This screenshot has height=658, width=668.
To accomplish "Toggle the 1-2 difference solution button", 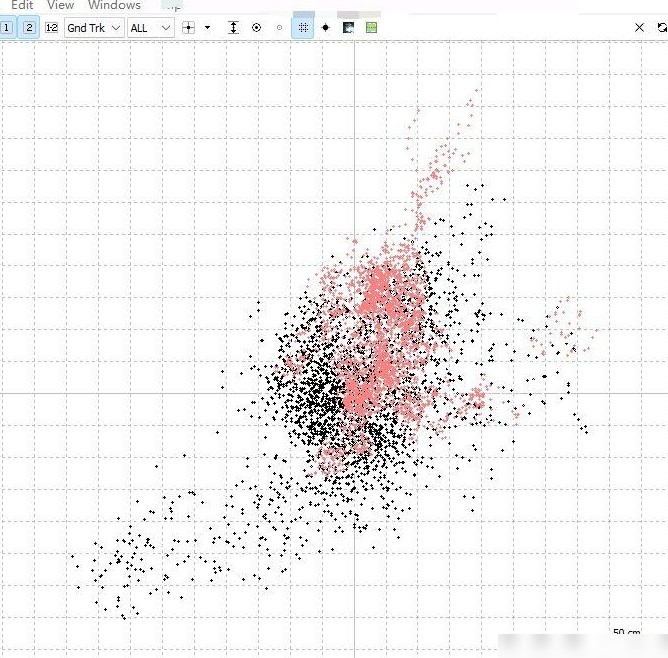I will [52, 28].
